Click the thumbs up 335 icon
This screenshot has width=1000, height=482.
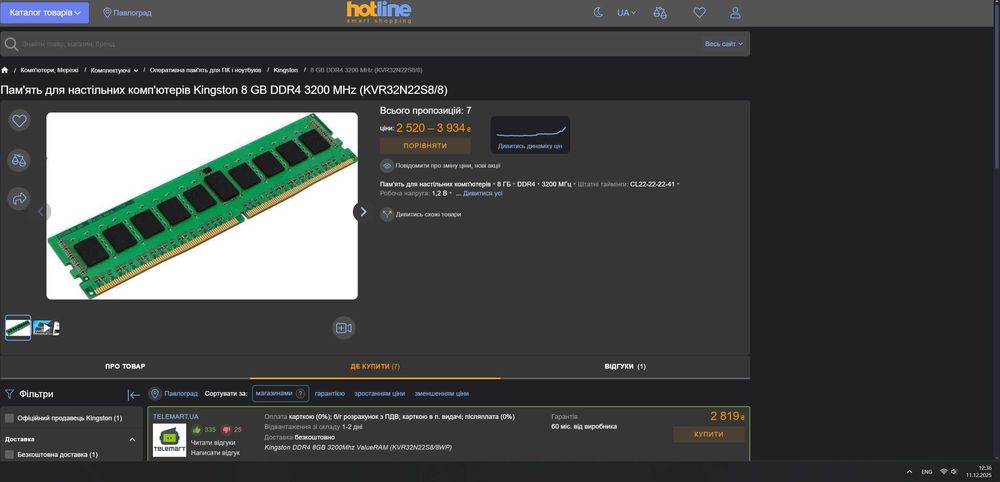point(196,430)
